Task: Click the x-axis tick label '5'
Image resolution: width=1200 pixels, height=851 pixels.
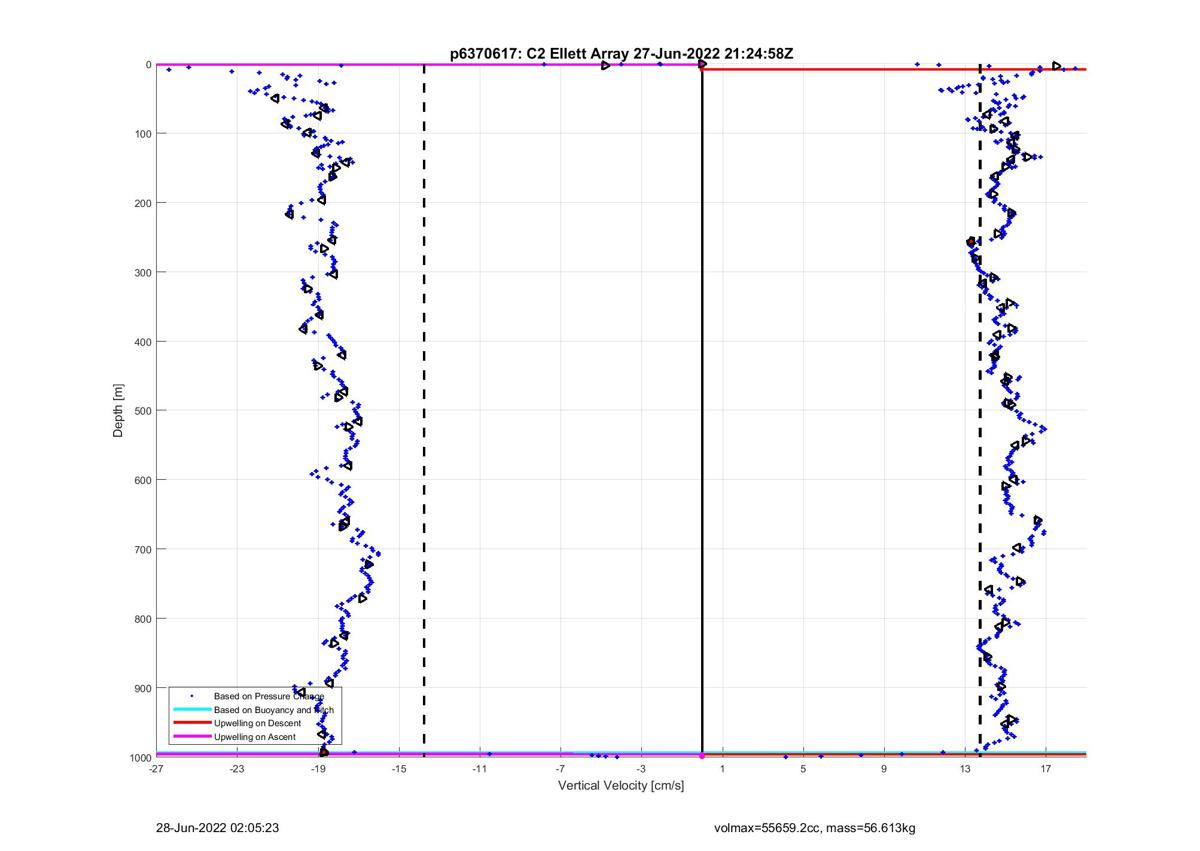Action: click(803, 770)
